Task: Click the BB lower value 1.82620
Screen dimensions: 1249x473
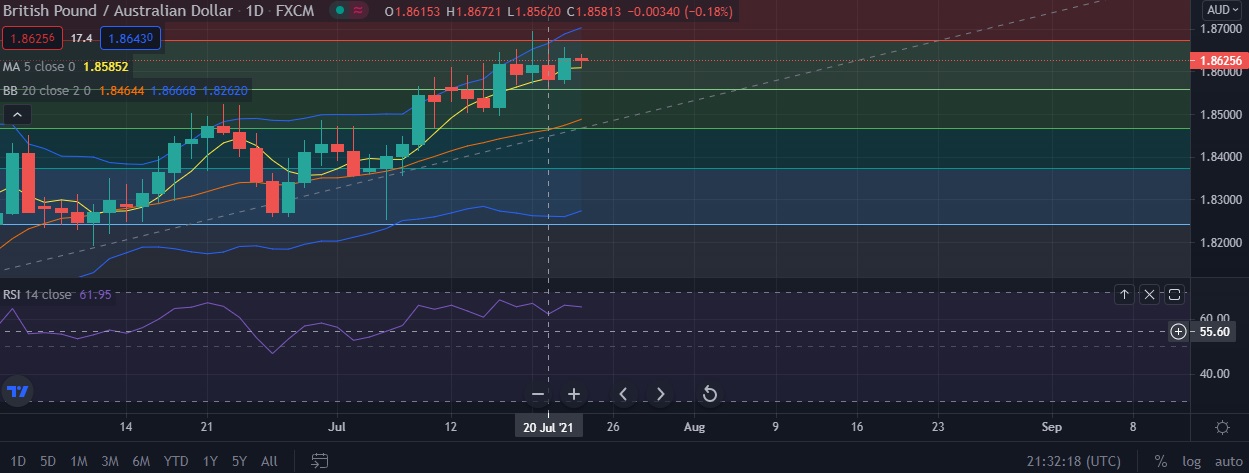Action: click(x=225, y=91)
